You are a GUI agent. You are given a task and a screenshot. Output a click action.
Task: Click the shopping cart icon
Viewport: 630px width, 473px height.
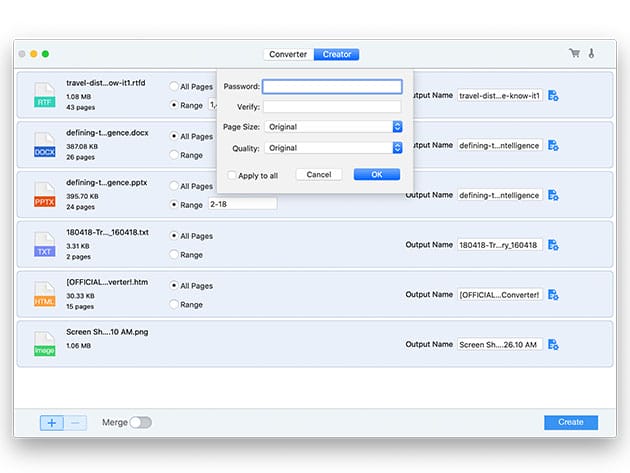tap(574, 54)
